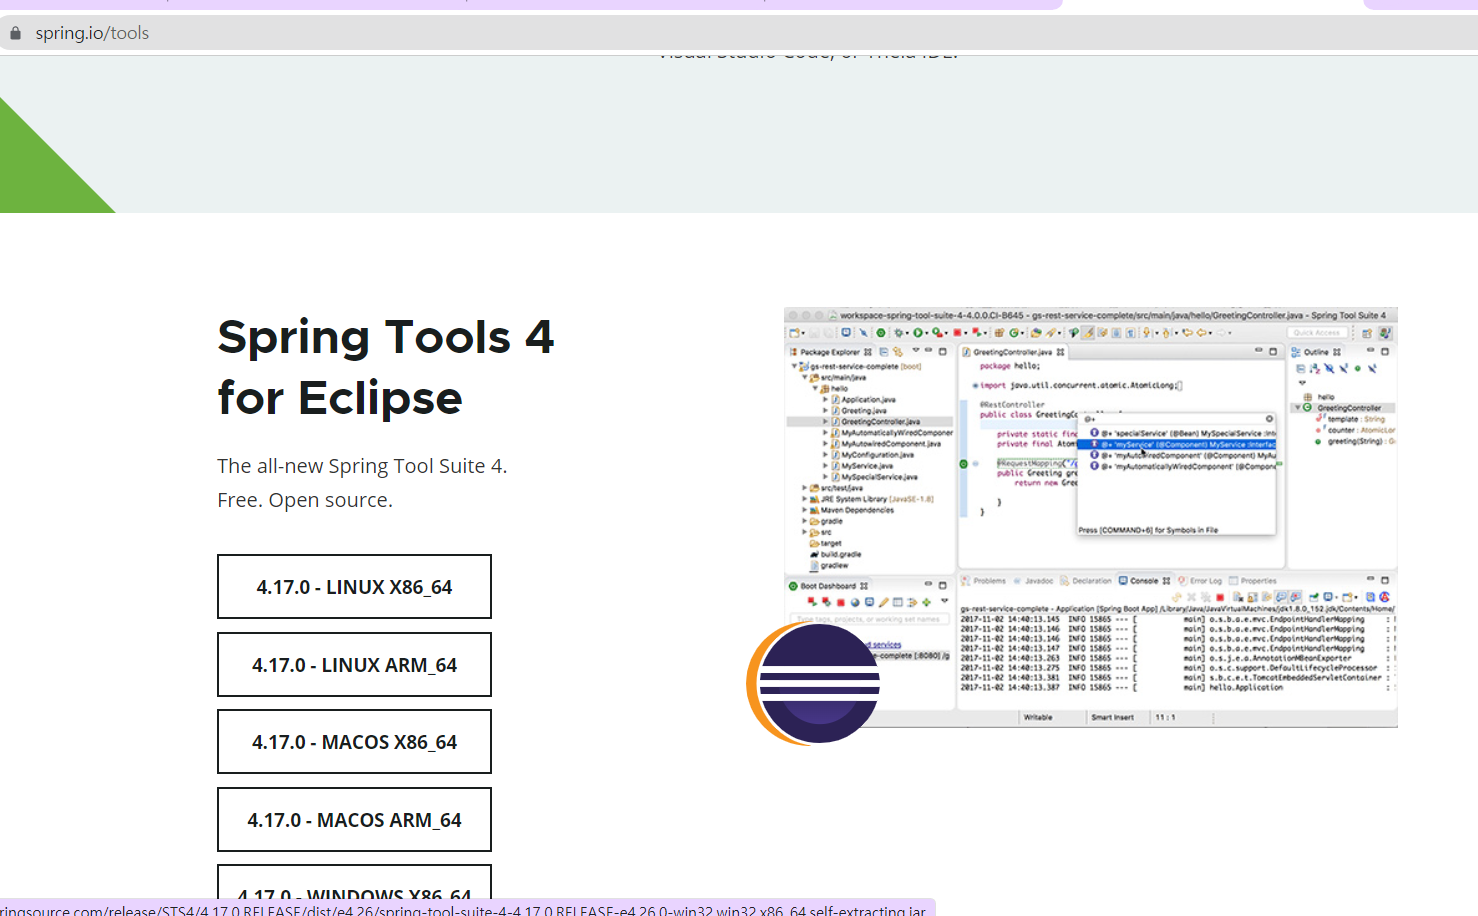Image resolution: width=1478 pixels, height=916 pixels.
Task: Download 4.17.0 - LINUX ARM_64
Action: click(x=354, y=665)
